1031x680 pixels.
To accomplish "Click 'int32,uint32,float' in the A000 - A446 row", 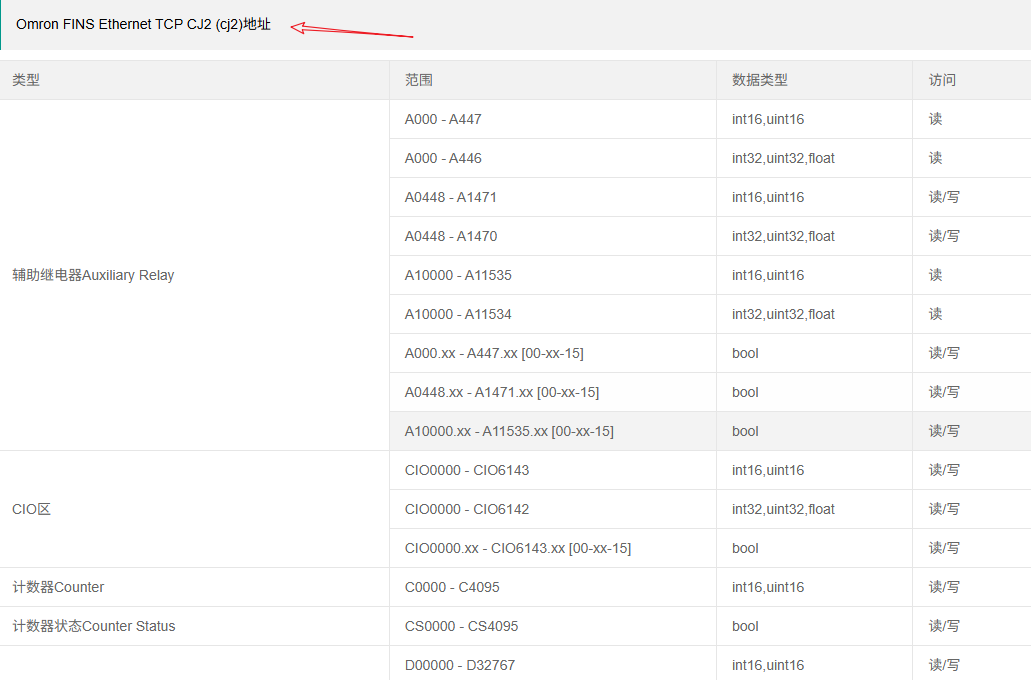I will coord(783,158).
